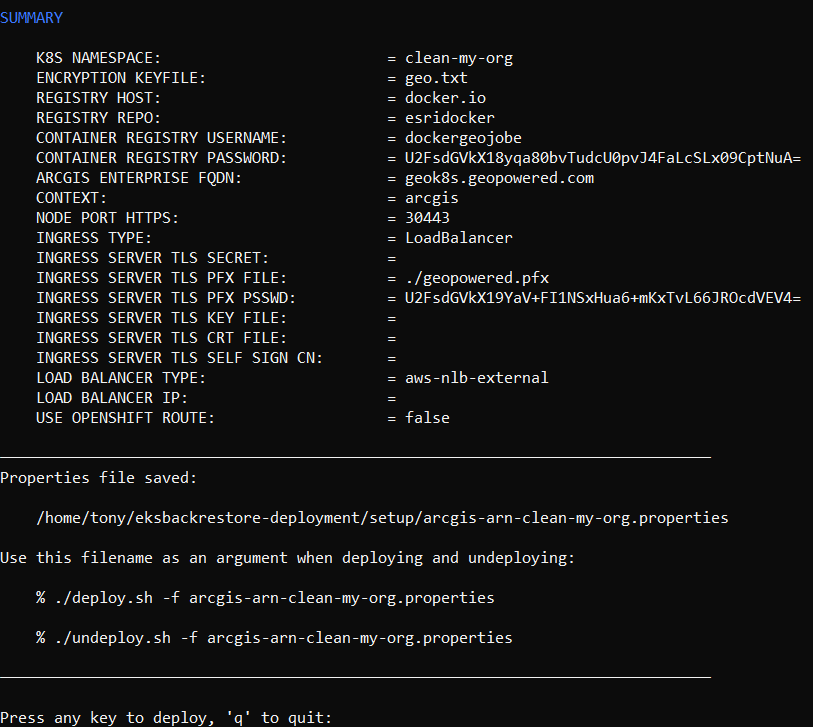Viewport: 813px width, 727px height.
Task: Select the 'USE OPENSHIFT ROUTE:' label
Action: [x=125, y=418]
